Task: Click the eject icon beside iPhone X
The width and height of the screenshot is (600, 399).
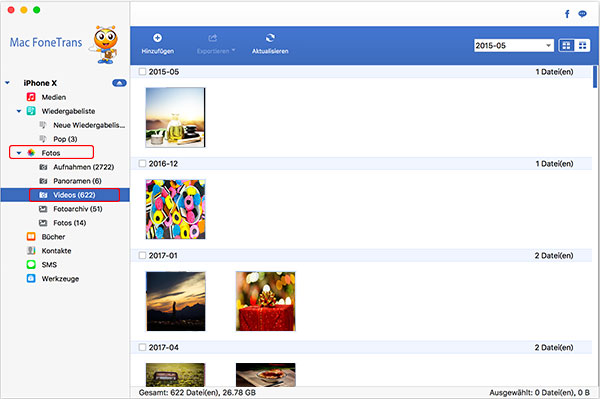Action: pos(119,83)
